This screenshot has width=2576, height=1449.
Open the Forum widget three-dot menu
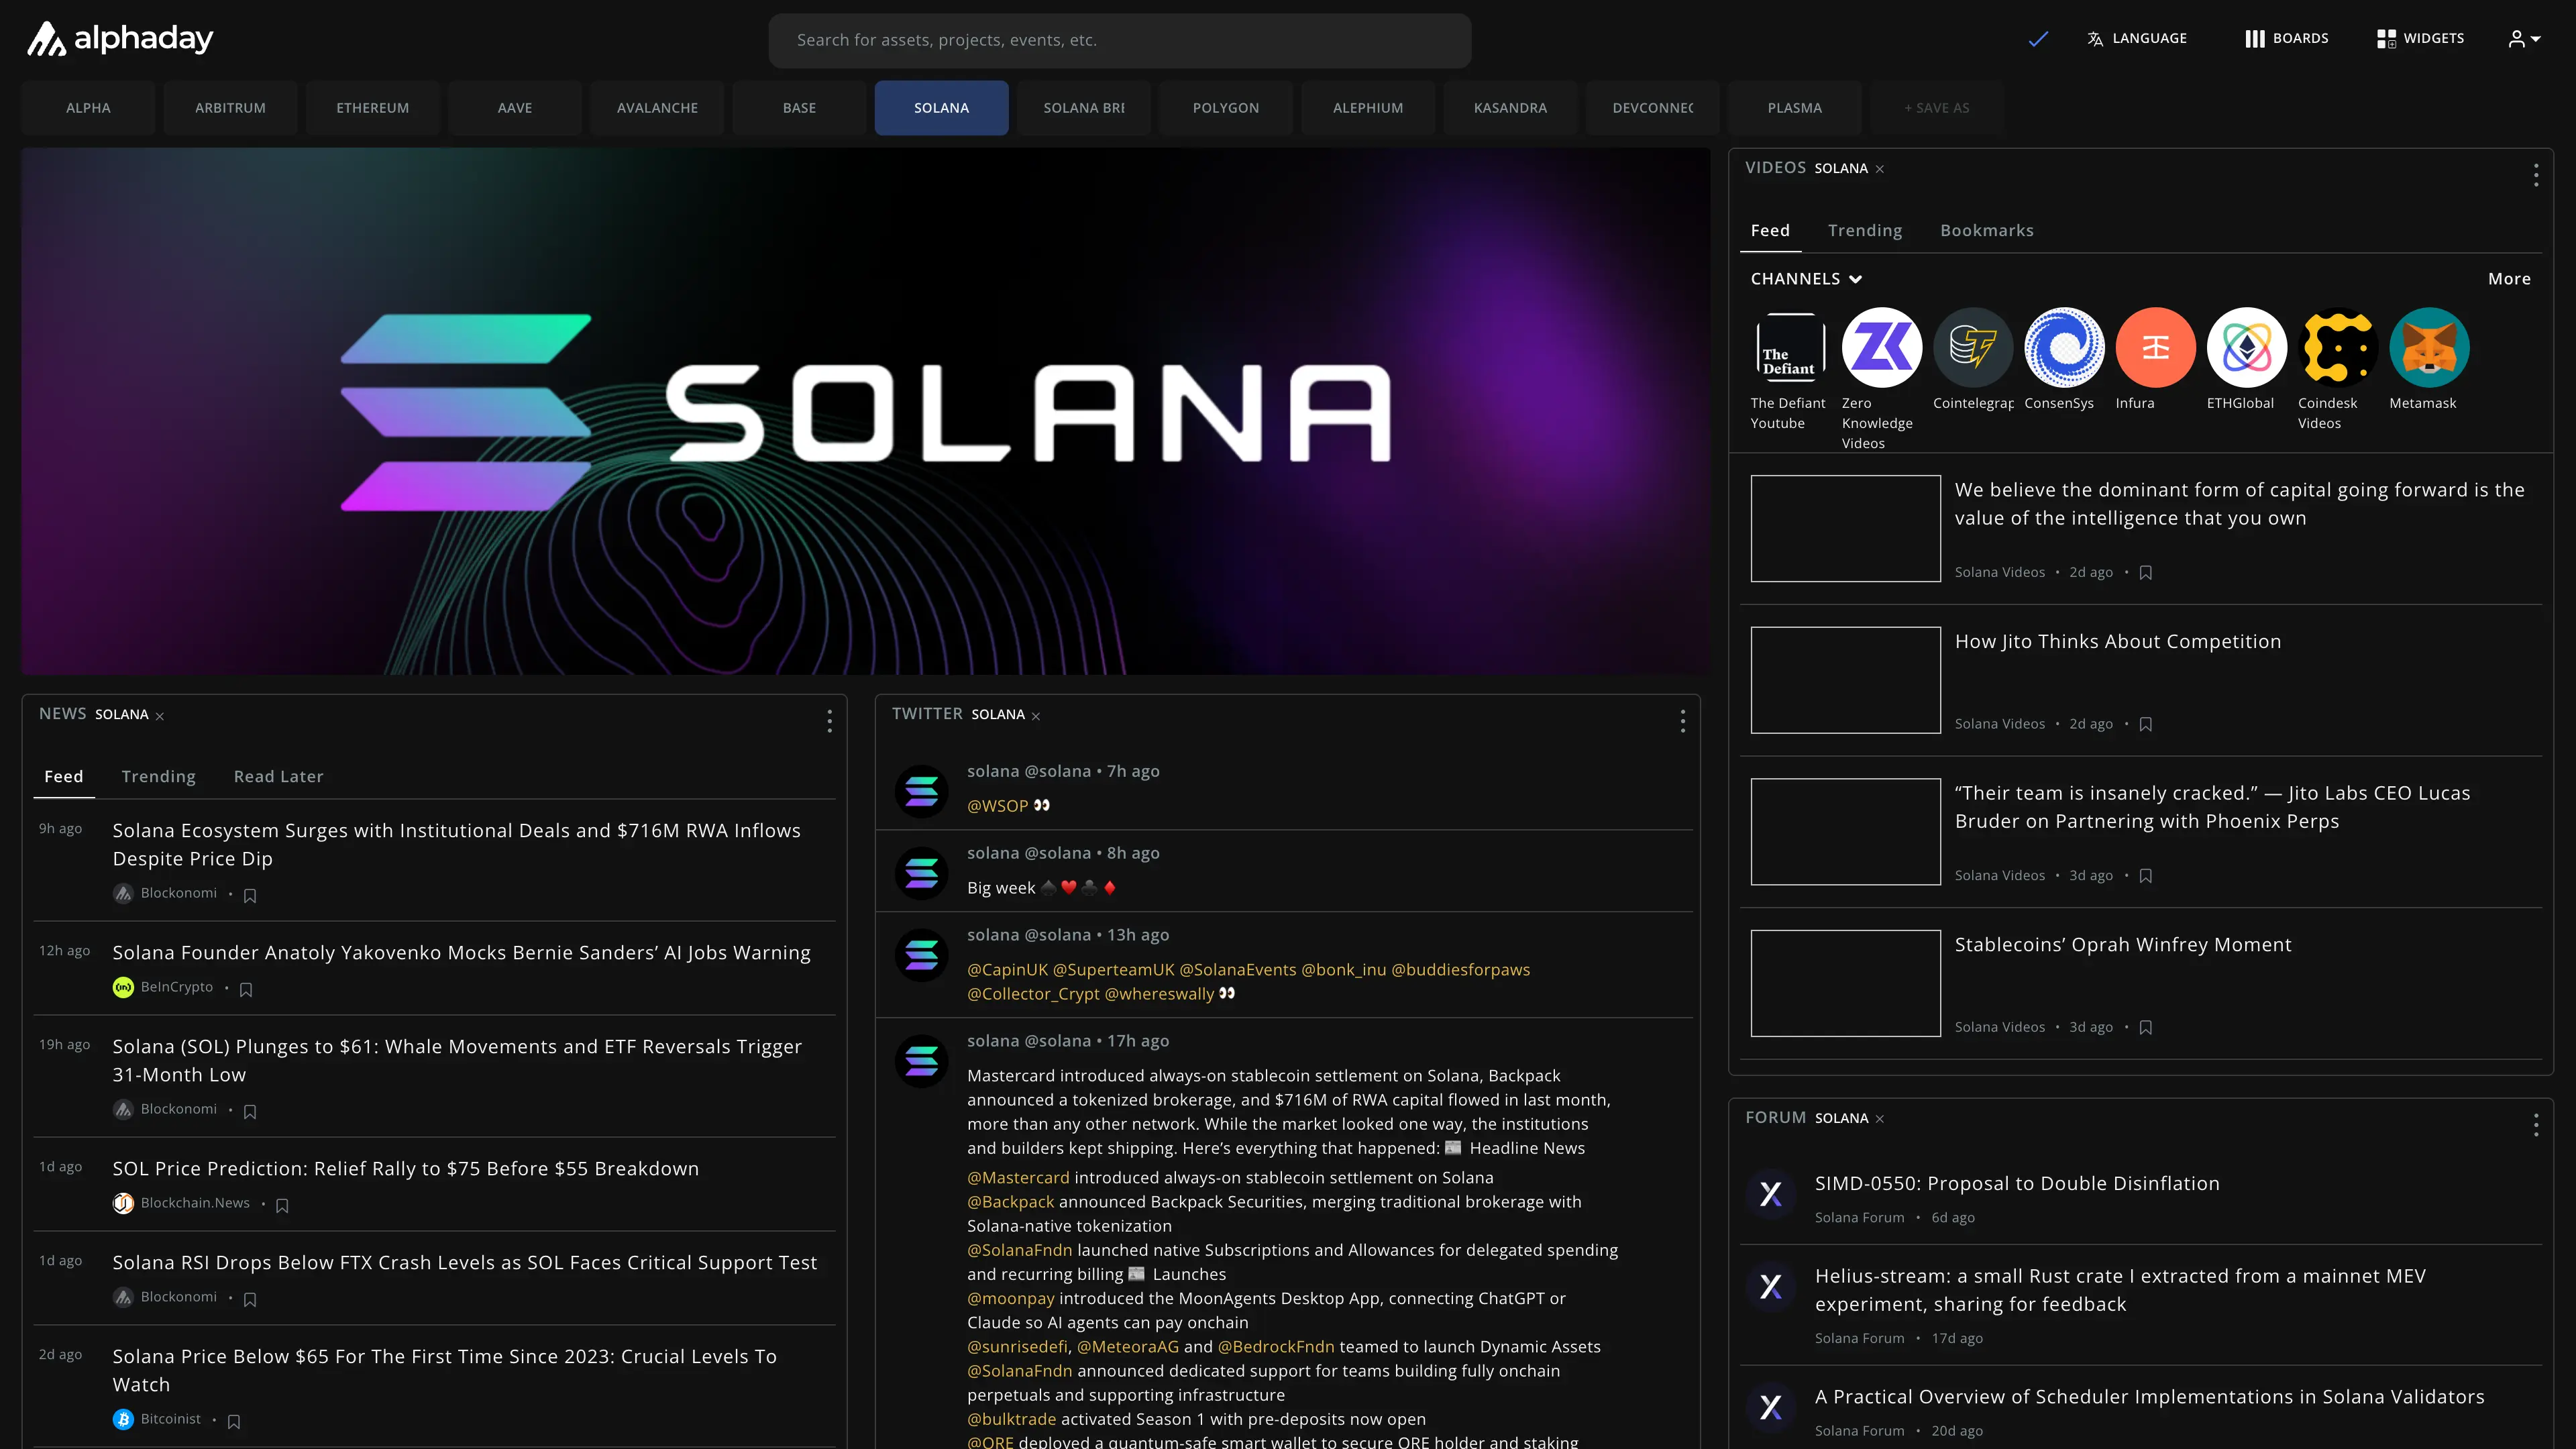(x=2535, y=1125)
